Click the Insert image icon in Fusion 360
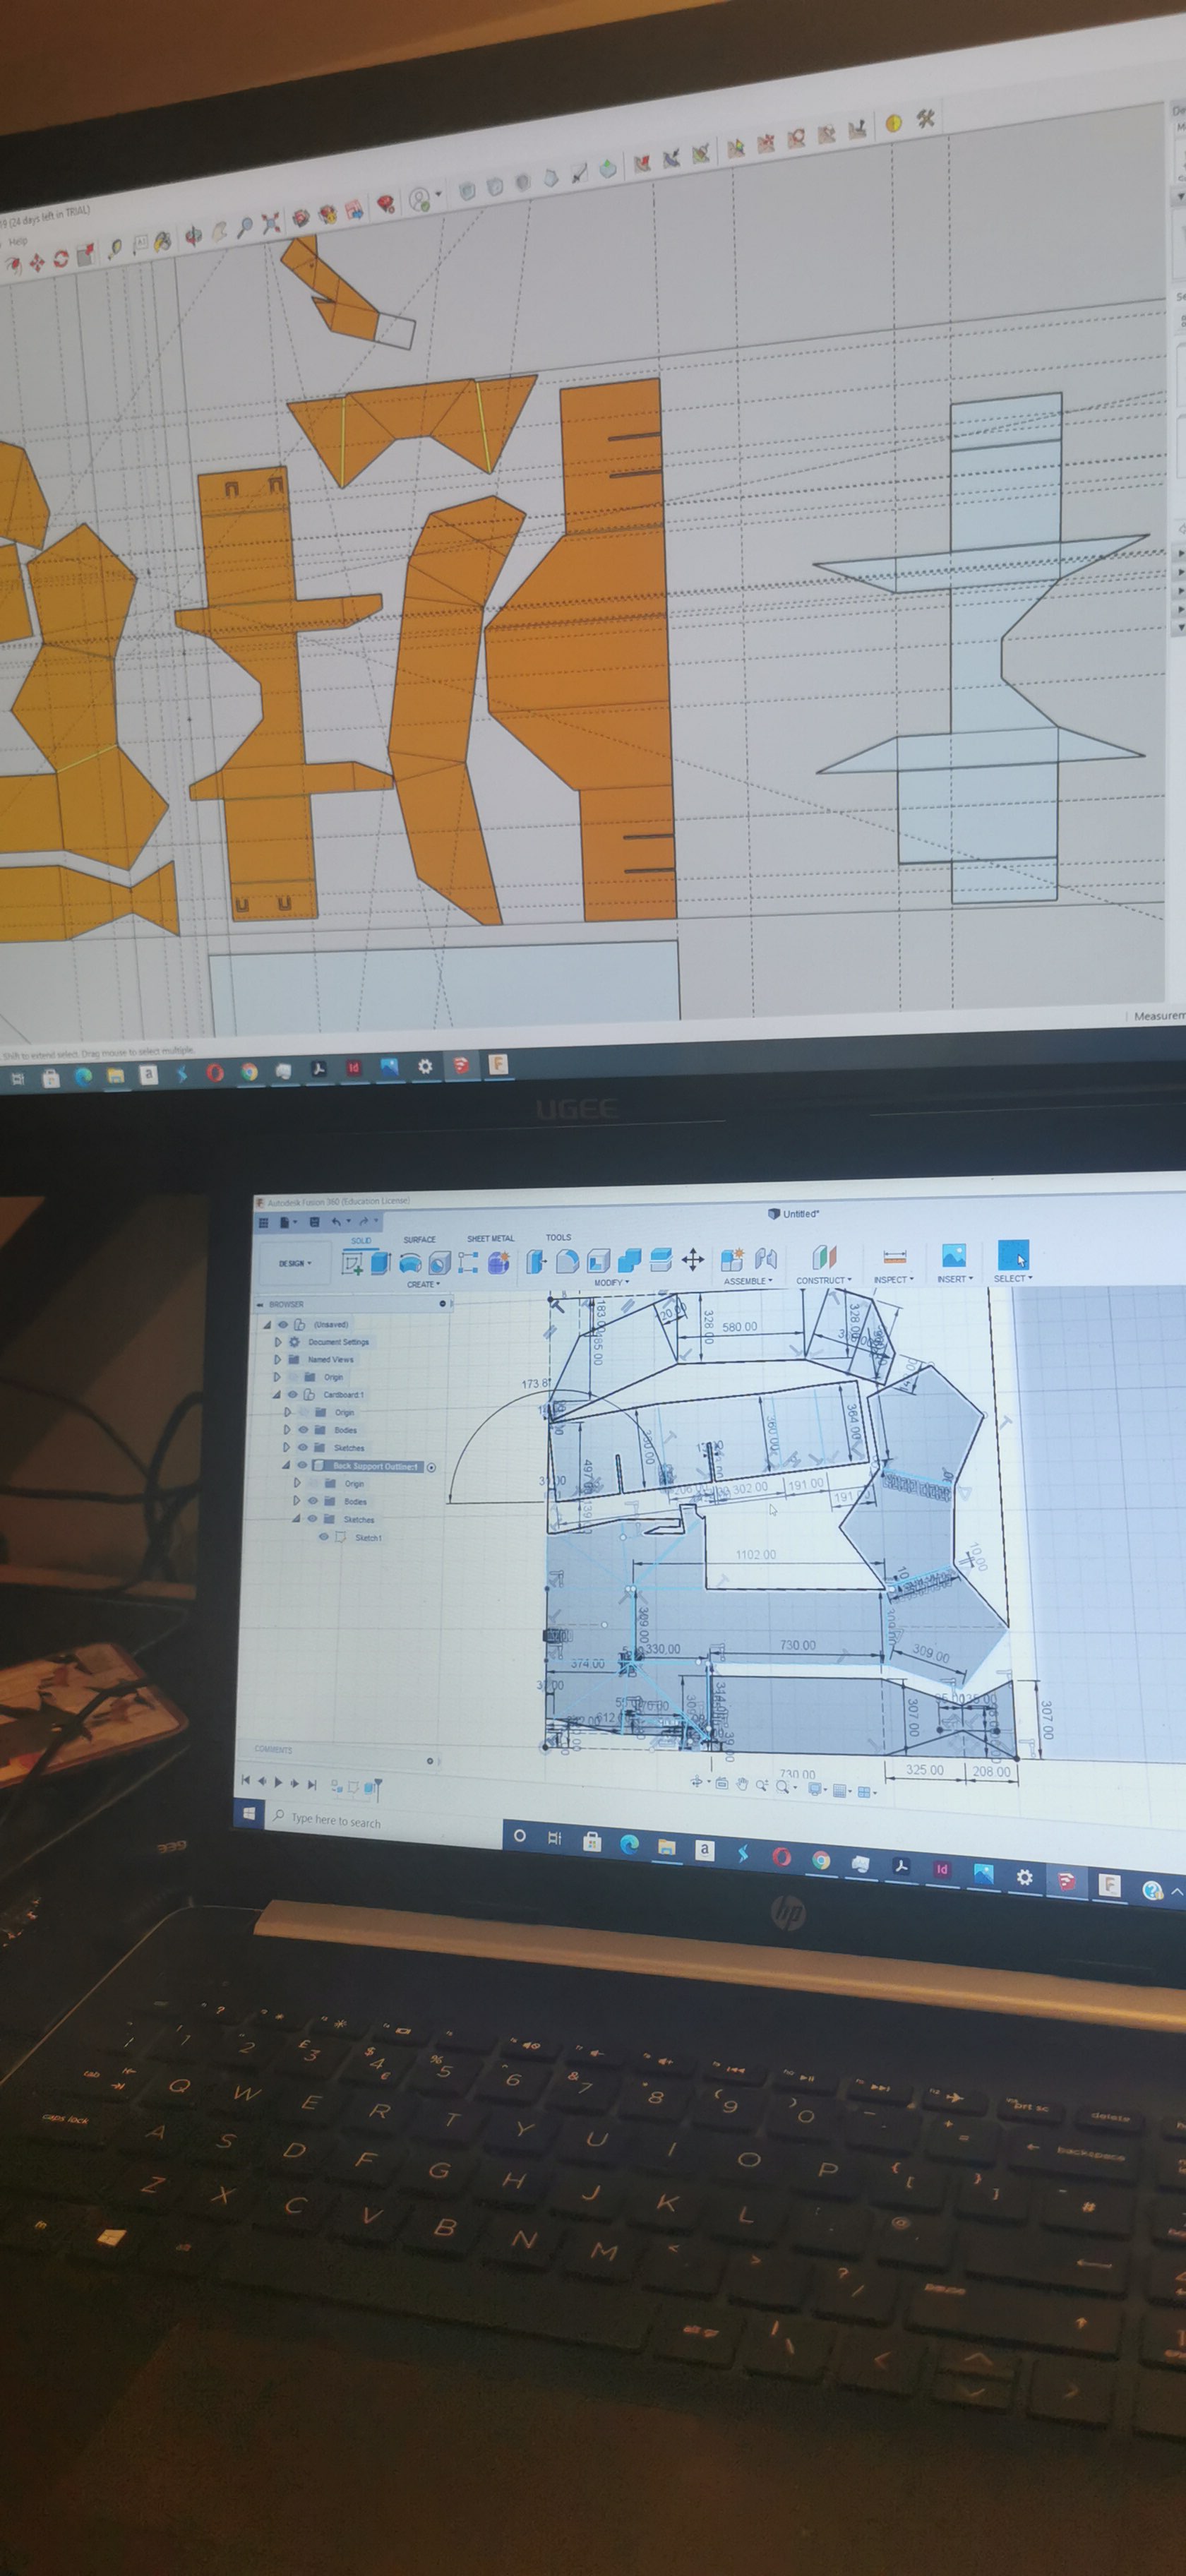The height and width of the screenshot is (2576, 1186). pos(954,1256)
